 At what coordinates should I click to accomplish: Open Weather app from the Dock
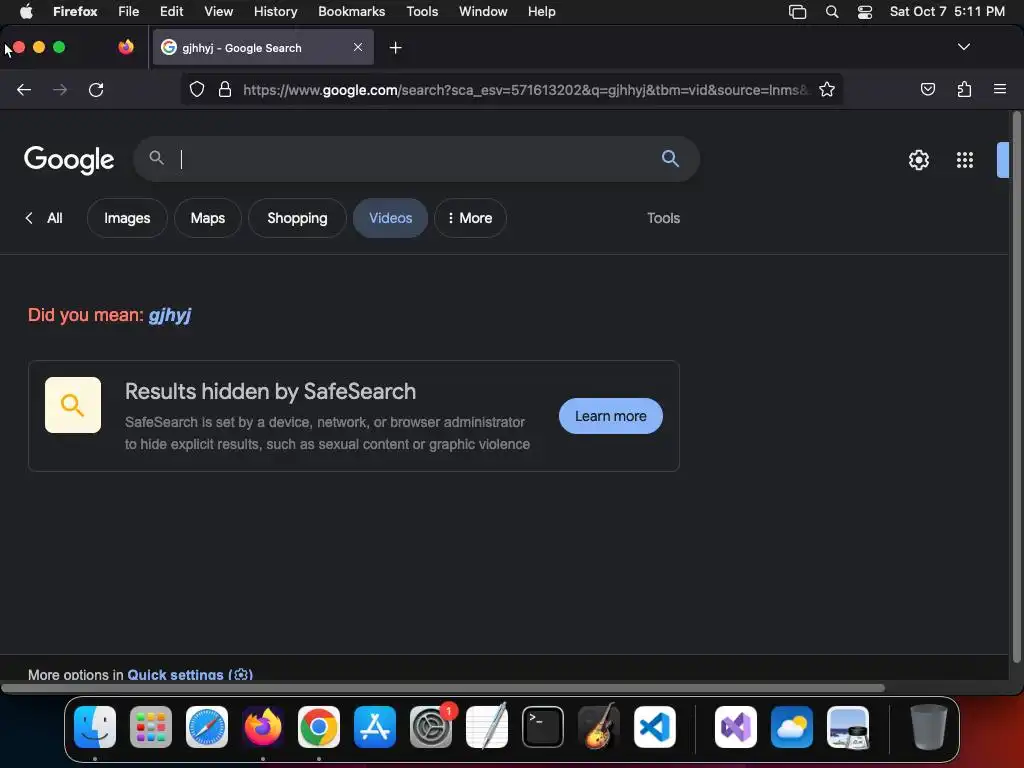tap(792, 727)
